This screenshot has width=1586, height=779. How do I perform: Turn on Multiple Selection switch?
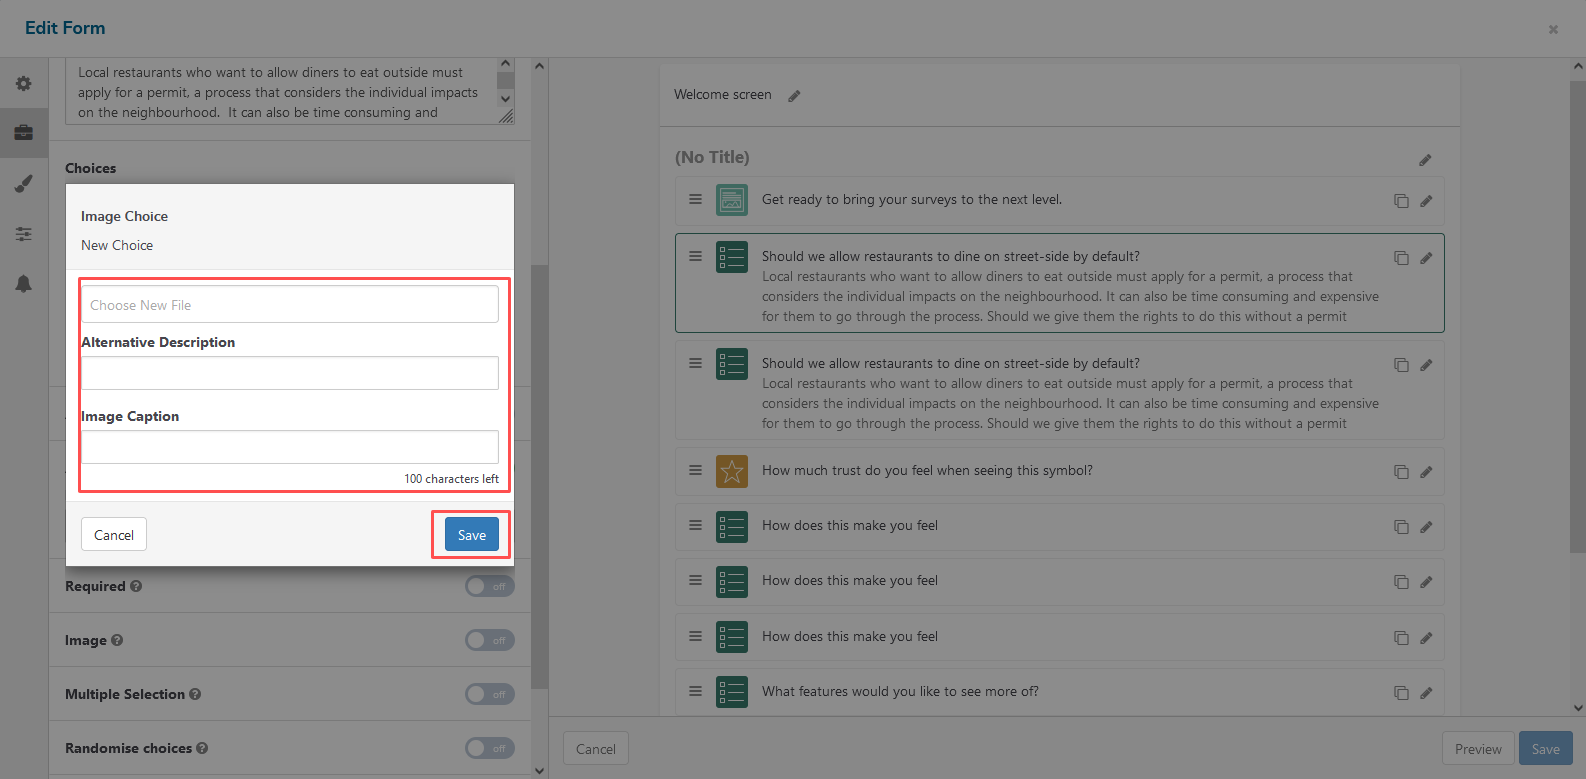tap(490, 694)
